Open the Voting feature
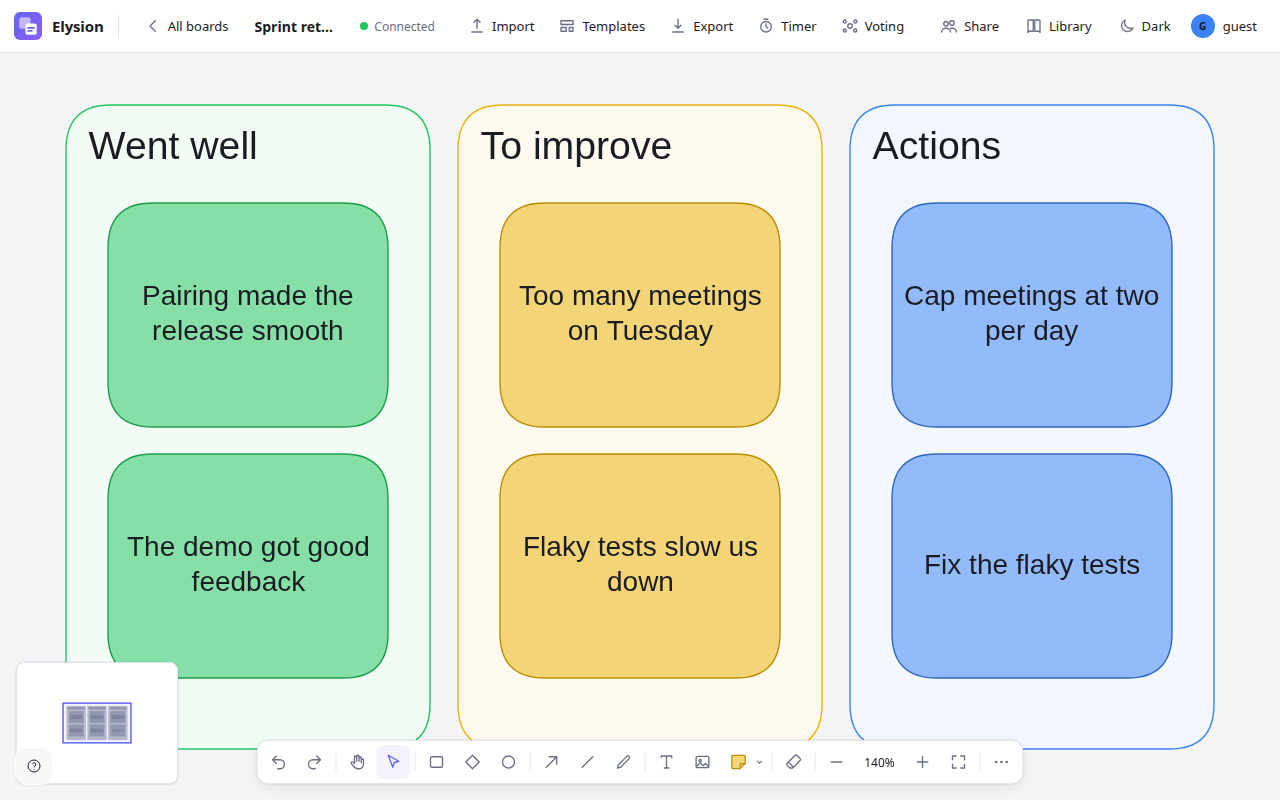This screenshot has width=1280, height=800. click(x=873, y=26)
